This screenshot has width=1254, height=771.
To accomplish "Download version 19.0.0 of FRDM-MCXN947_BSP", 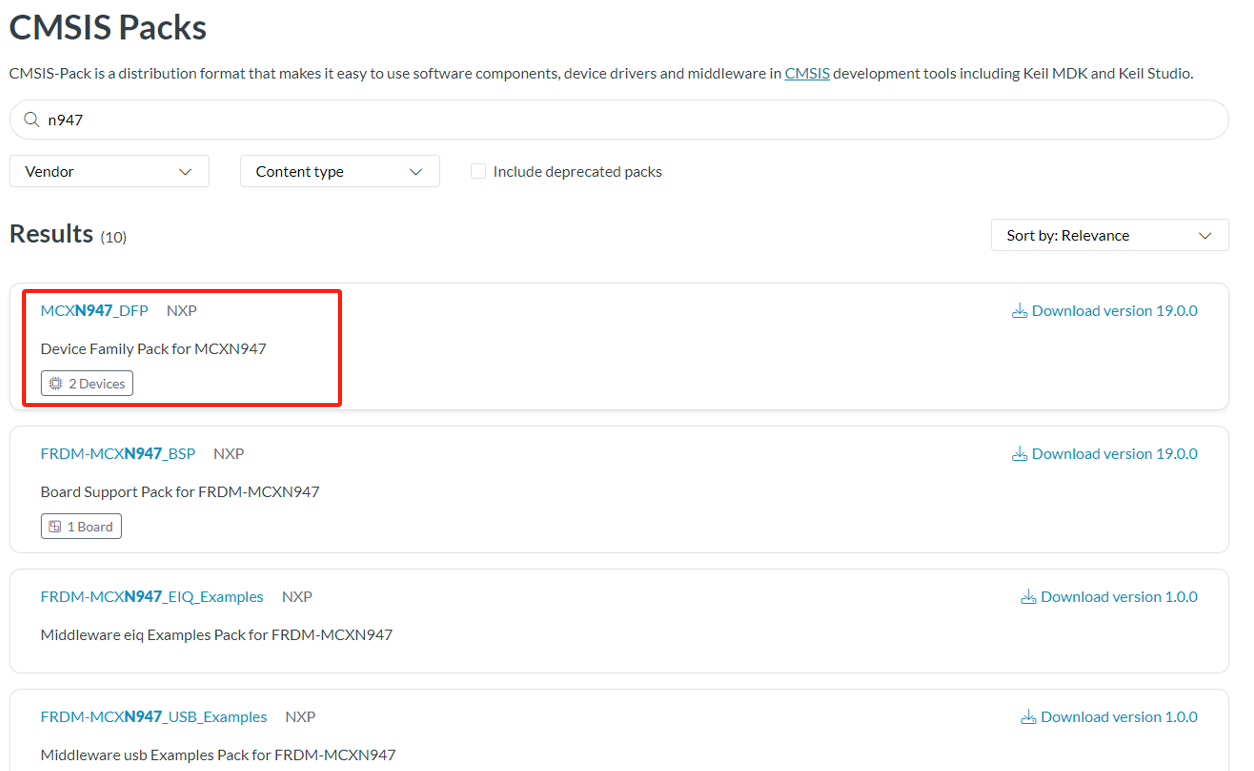I will (1105, 454).
